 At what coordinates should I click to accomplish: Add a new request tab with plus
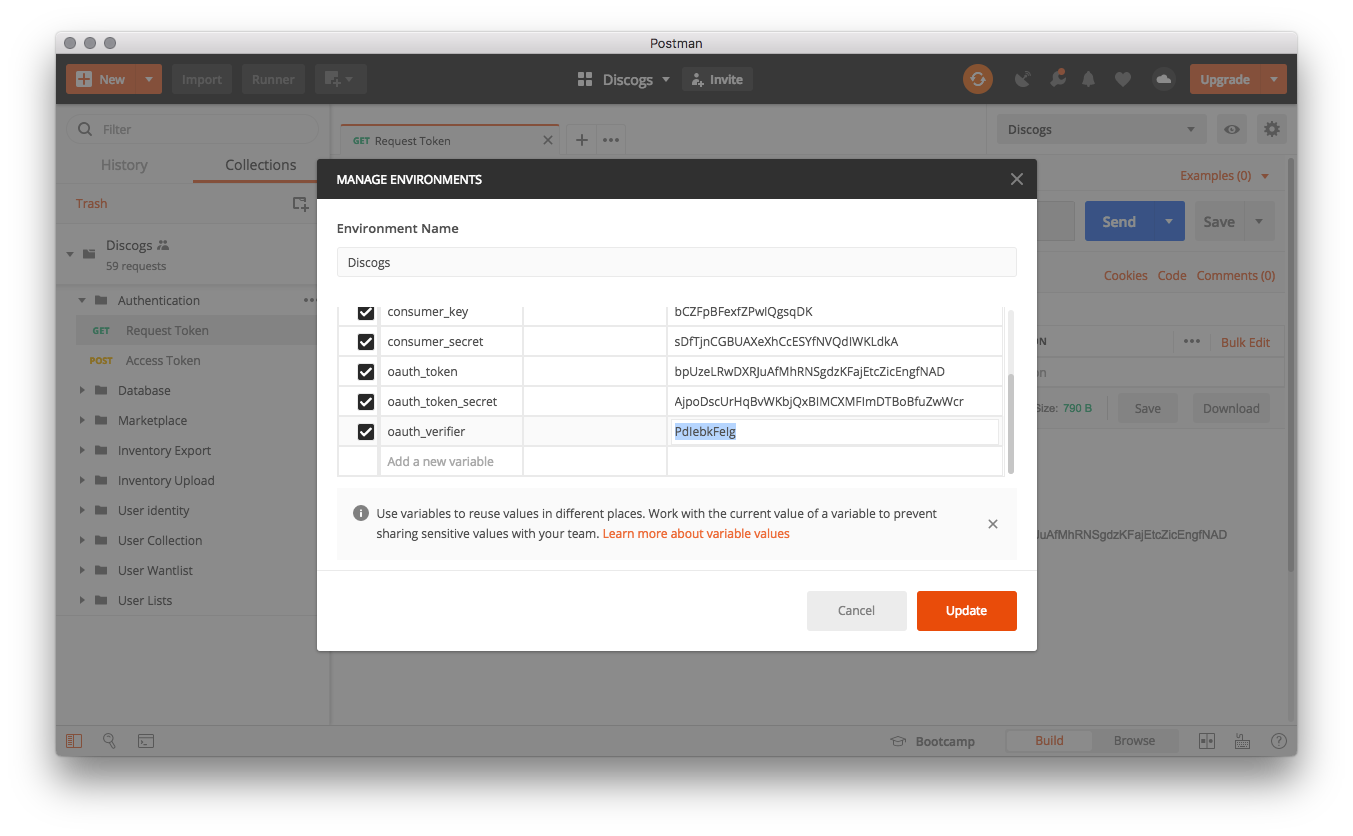pos(582,141)
